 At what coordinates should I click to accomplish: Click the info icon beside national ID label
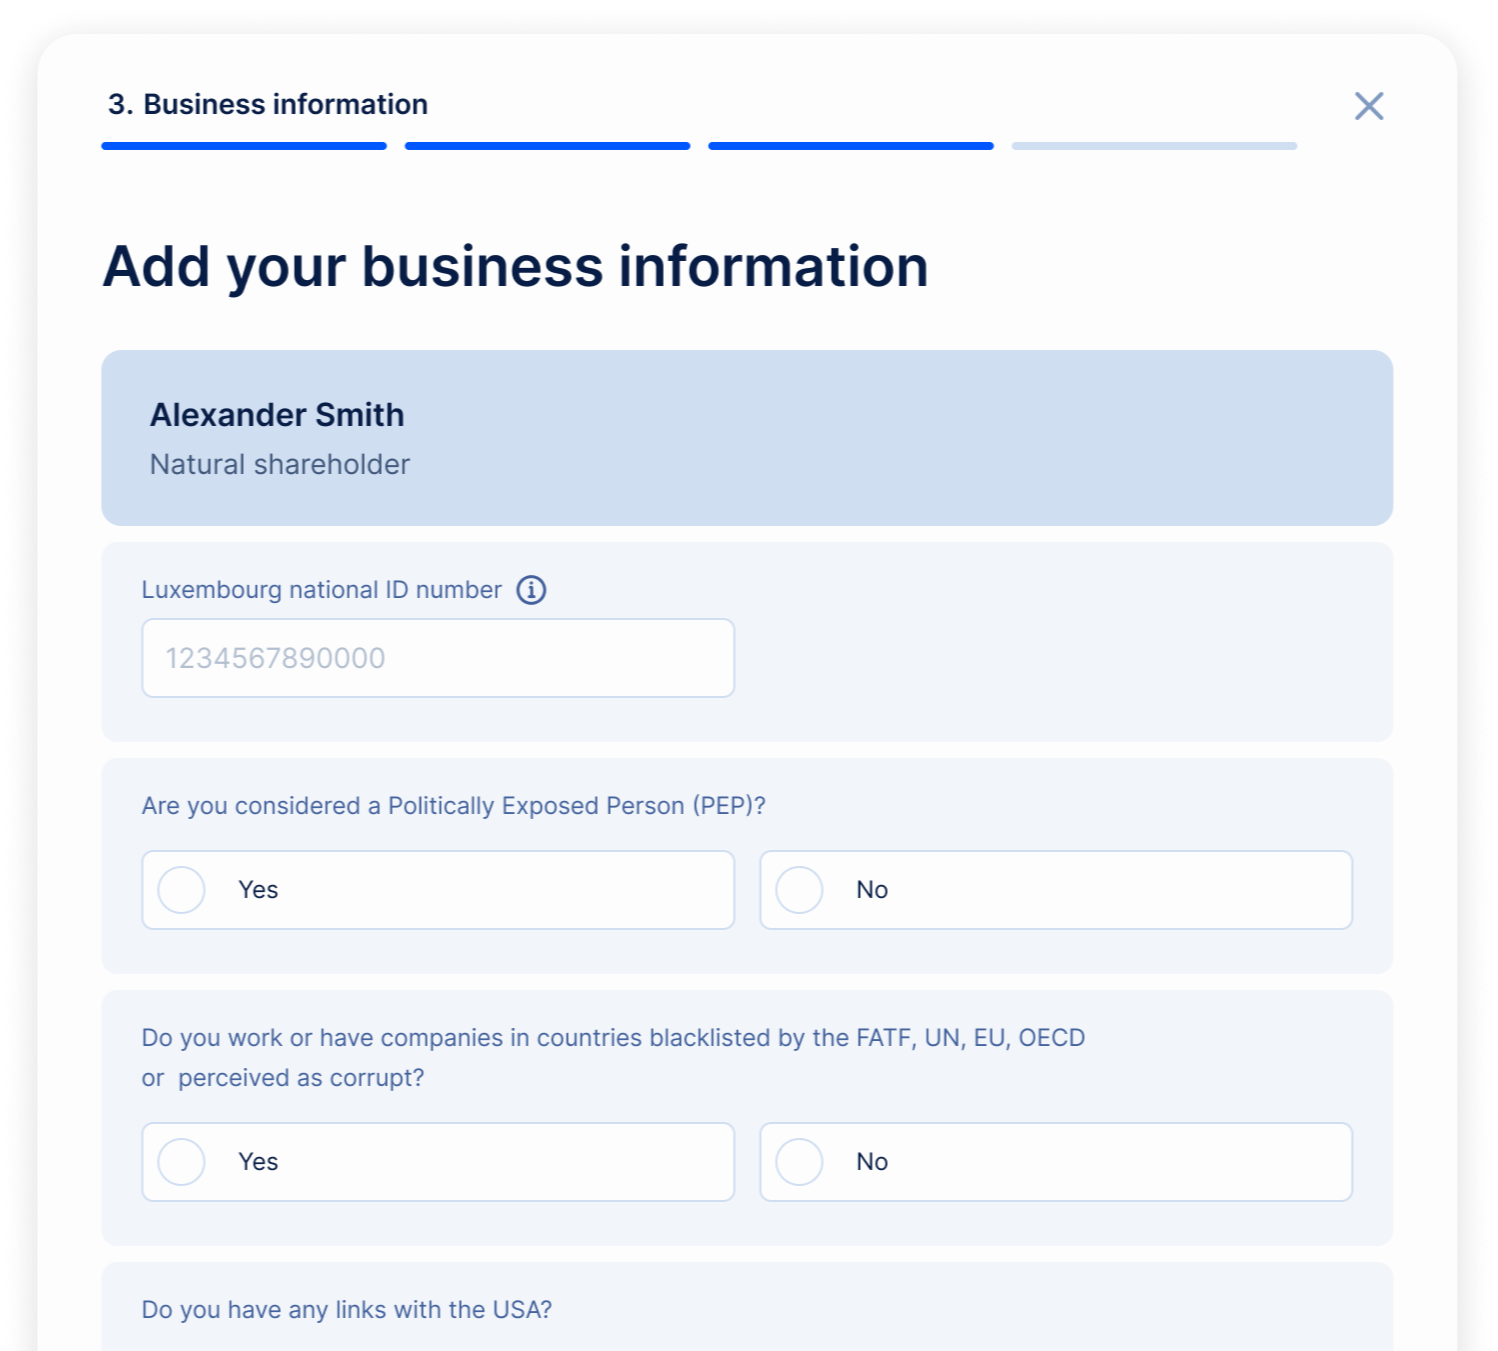[x=531, y=590]
